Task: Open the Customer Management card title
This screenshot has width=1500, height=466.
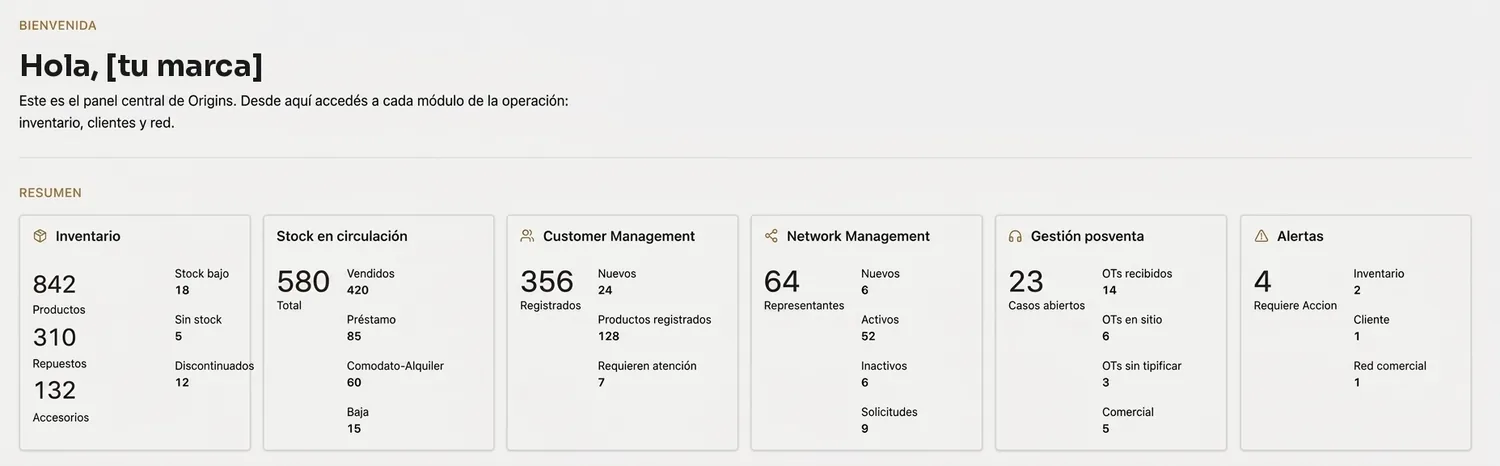Action: 619,236
